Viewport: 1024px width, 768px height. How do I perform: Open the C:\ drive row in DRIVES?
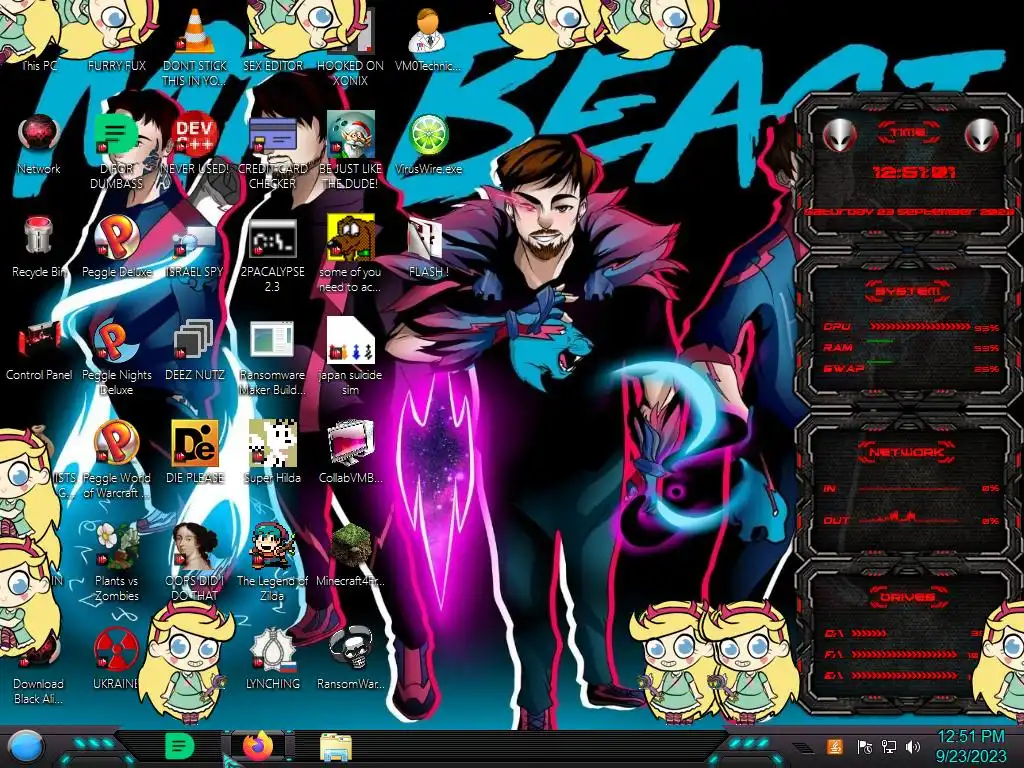[904, 633]
